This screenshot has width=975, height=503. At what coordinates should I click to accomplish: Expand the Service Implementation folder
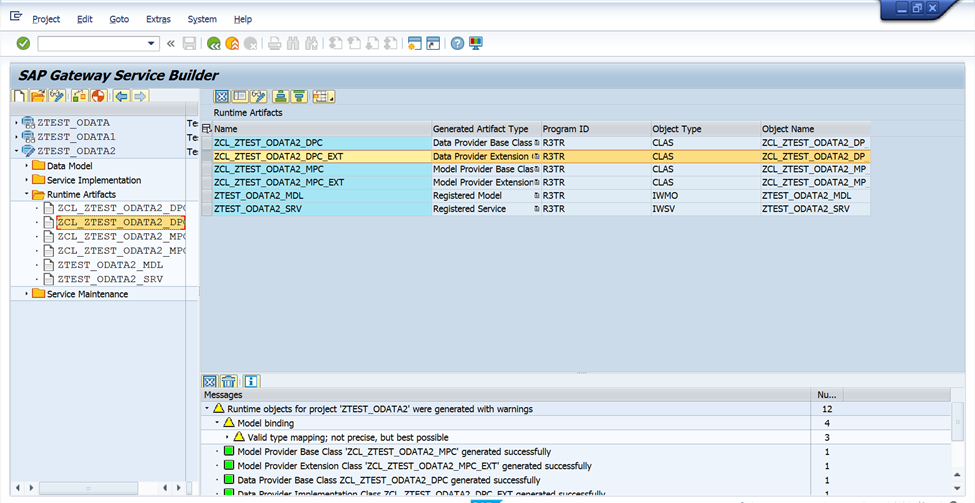tap(27, 180)
